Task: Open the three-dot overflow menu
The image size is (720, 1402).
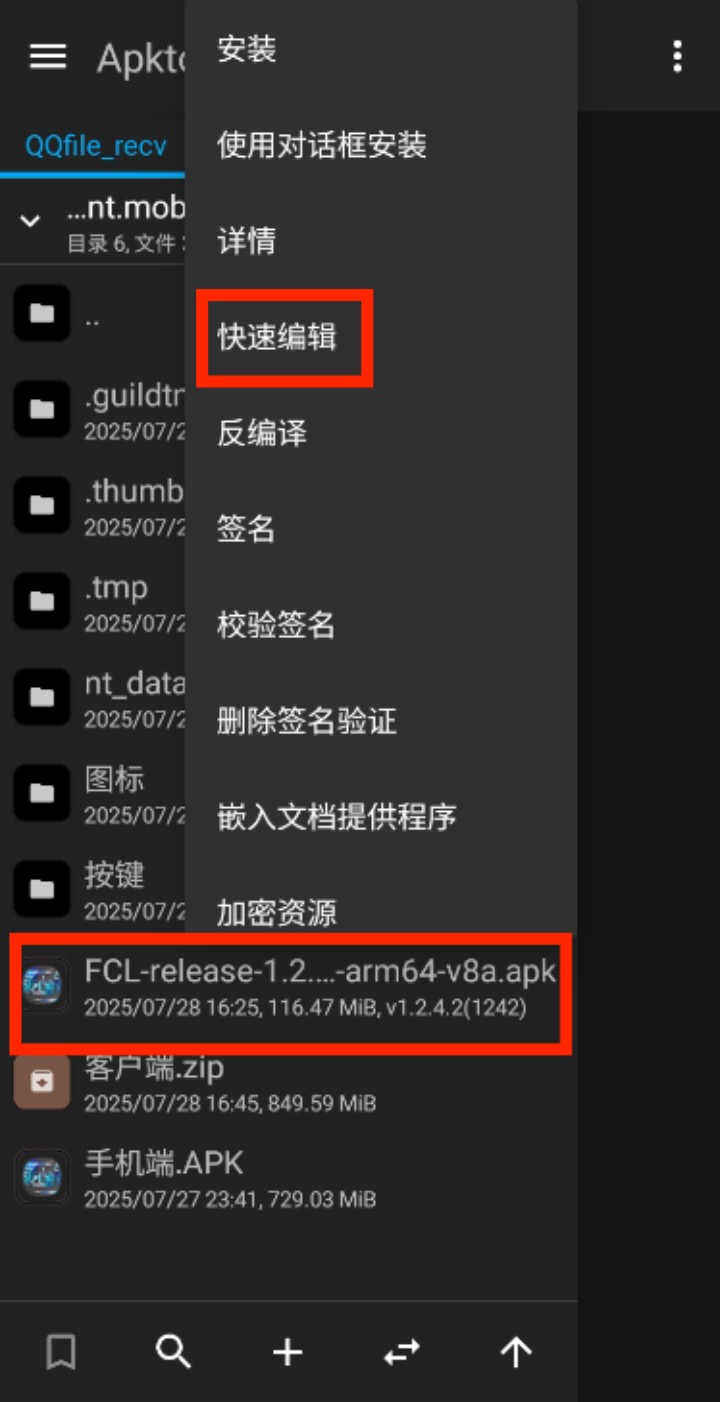Action: pos(677,57)
